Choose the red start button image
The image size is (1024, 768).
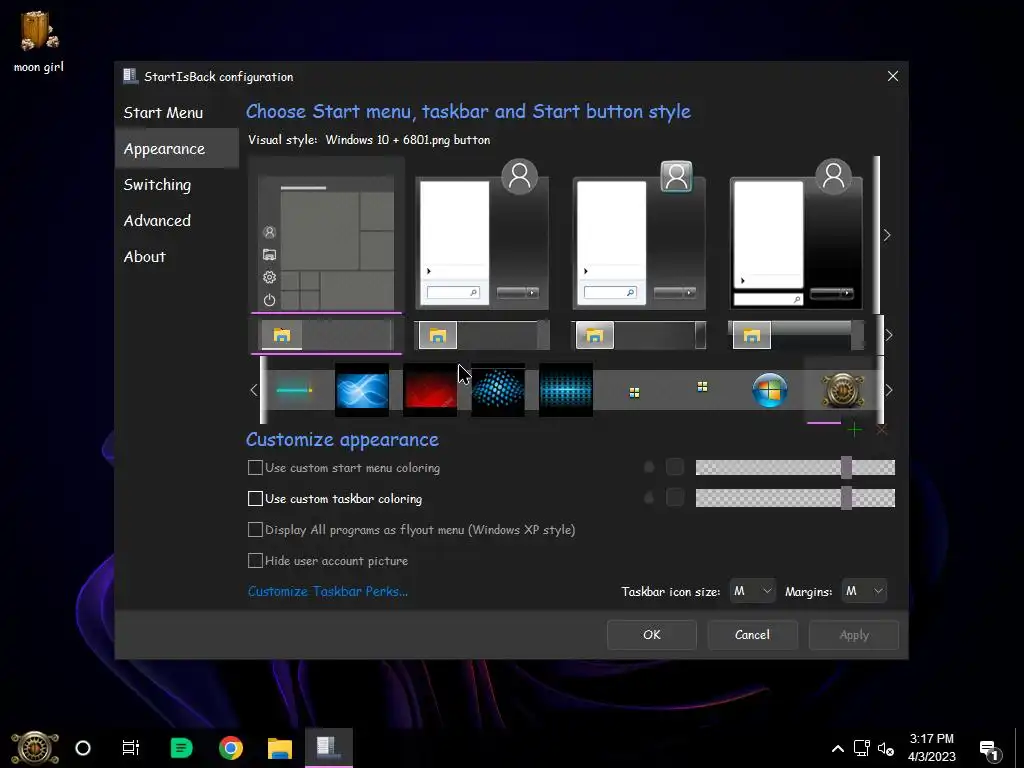click(430, 391)
